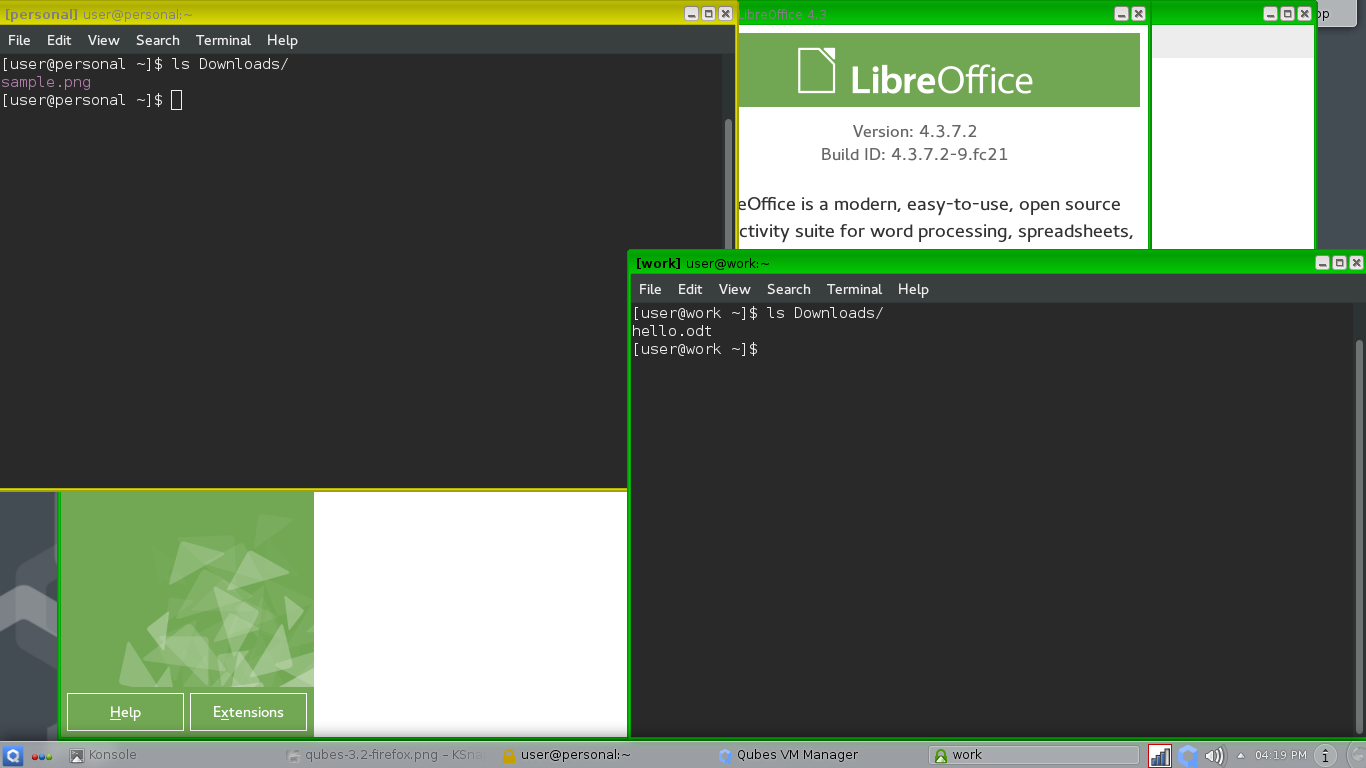Viewport: 1366px width, 768px height.
Task: Open Edit menu in personal terminal
Action: (59, 40)
